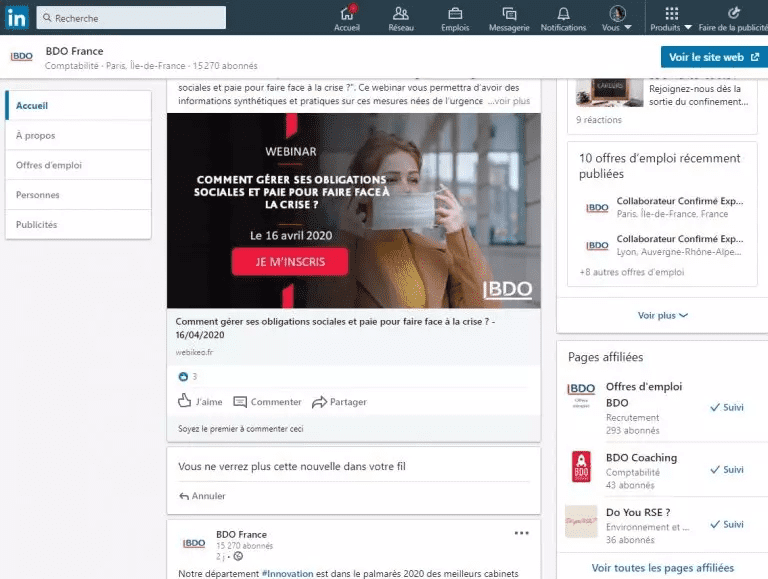
Task: Click the Do You RSE page logo
Action: coord(581,521)
